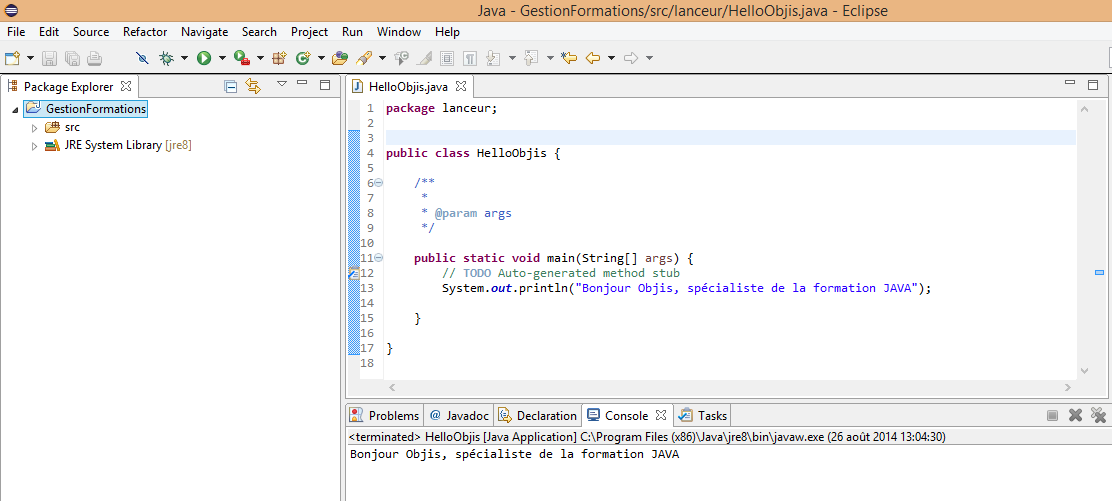Switch to the Declaration tab
Screen dimensions: 1112x504
coord(538,415)
